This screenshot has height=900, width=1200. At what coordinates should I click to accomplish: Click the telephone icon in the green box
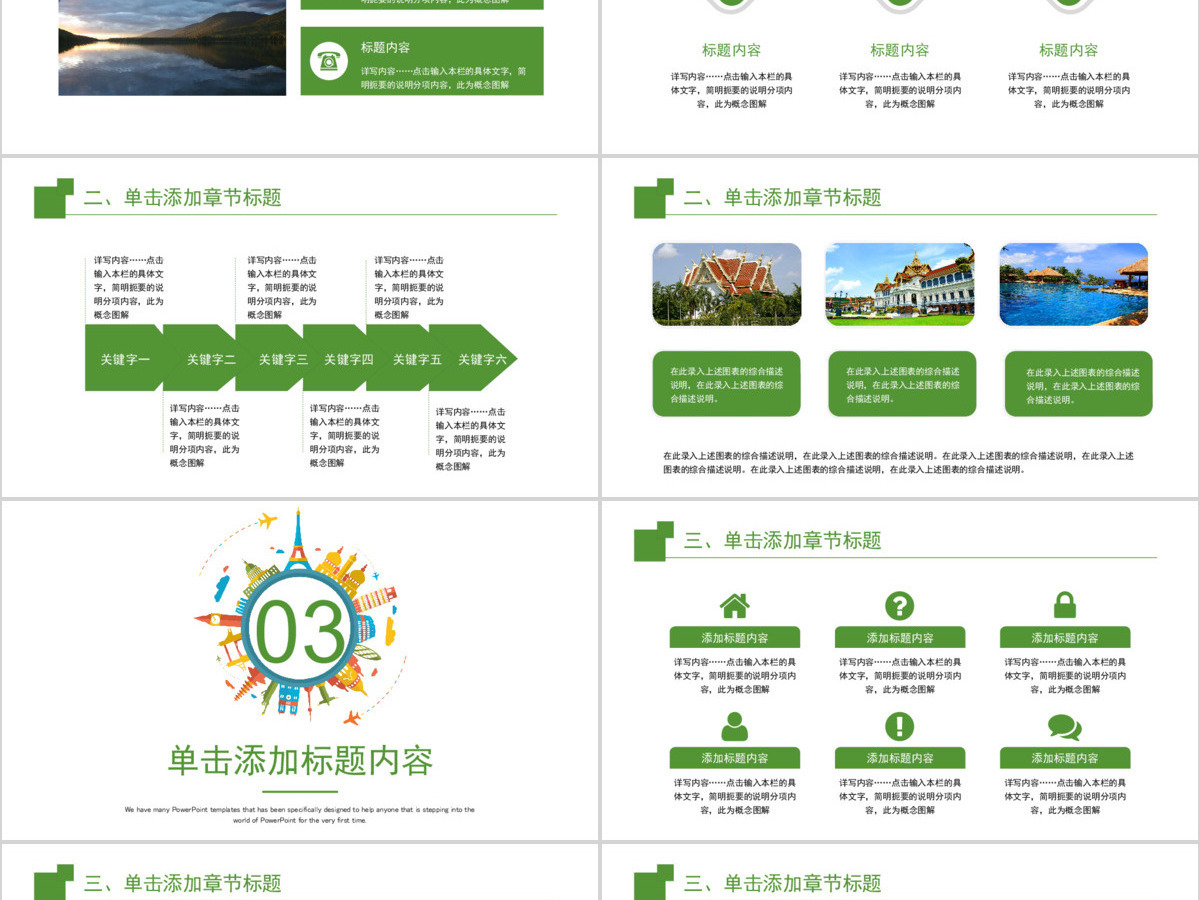click(328, 60)
